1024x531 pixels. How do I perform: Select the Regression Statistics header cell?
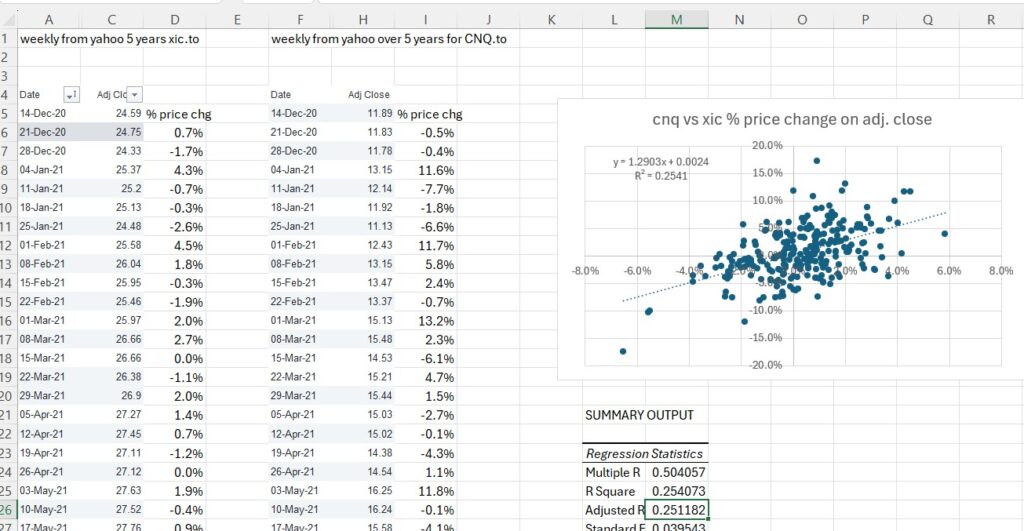click(645, 453)
